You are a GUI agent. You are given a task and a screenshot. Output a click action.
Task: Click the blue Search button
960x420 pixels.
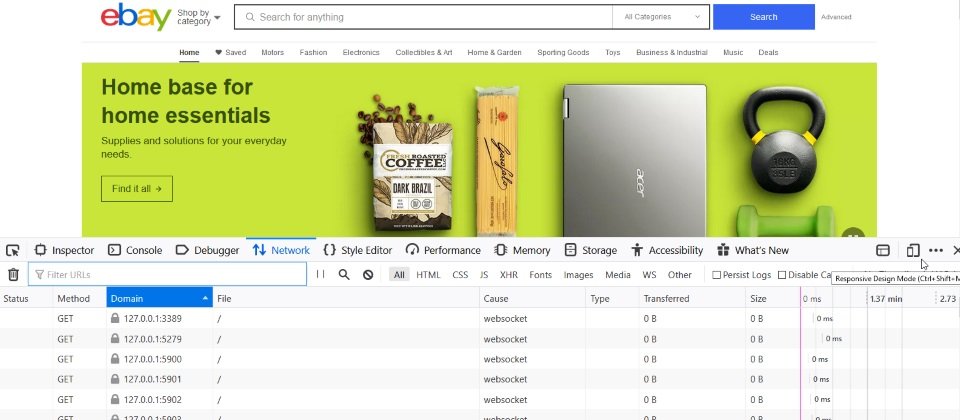pyautogui.click(x=763, y=17)
